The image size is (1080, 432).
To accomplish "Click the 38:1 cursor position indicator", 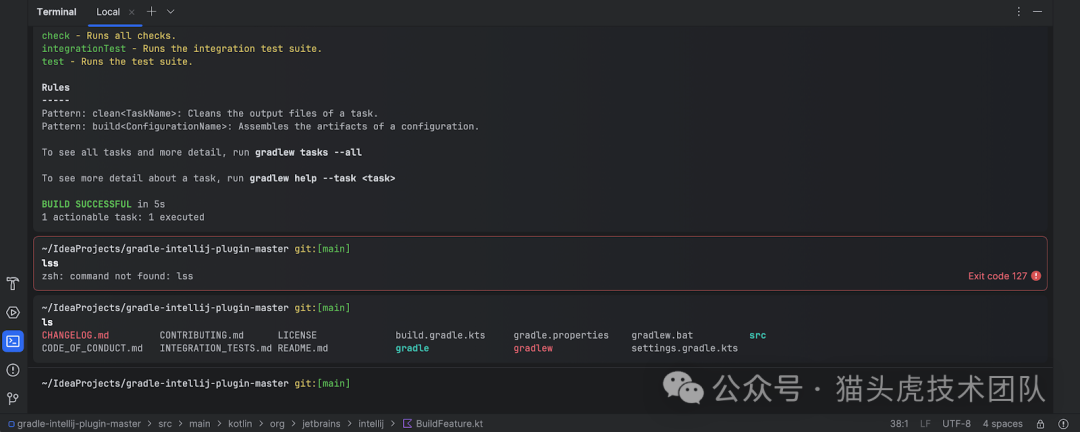I will (899, 424).
